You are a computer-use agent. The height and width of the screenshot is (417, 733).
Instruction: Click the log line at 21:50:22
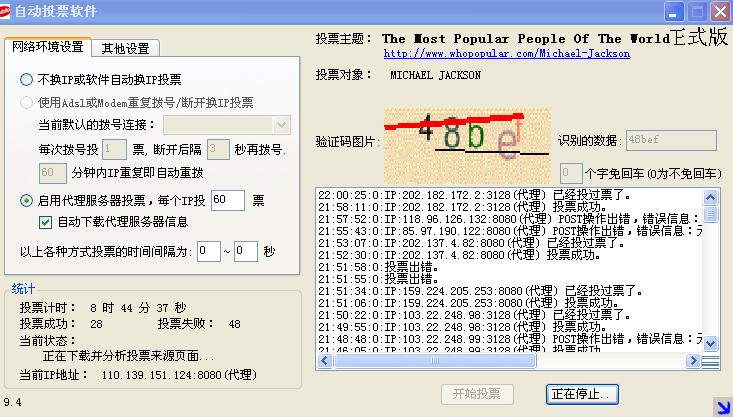point(474,315)
